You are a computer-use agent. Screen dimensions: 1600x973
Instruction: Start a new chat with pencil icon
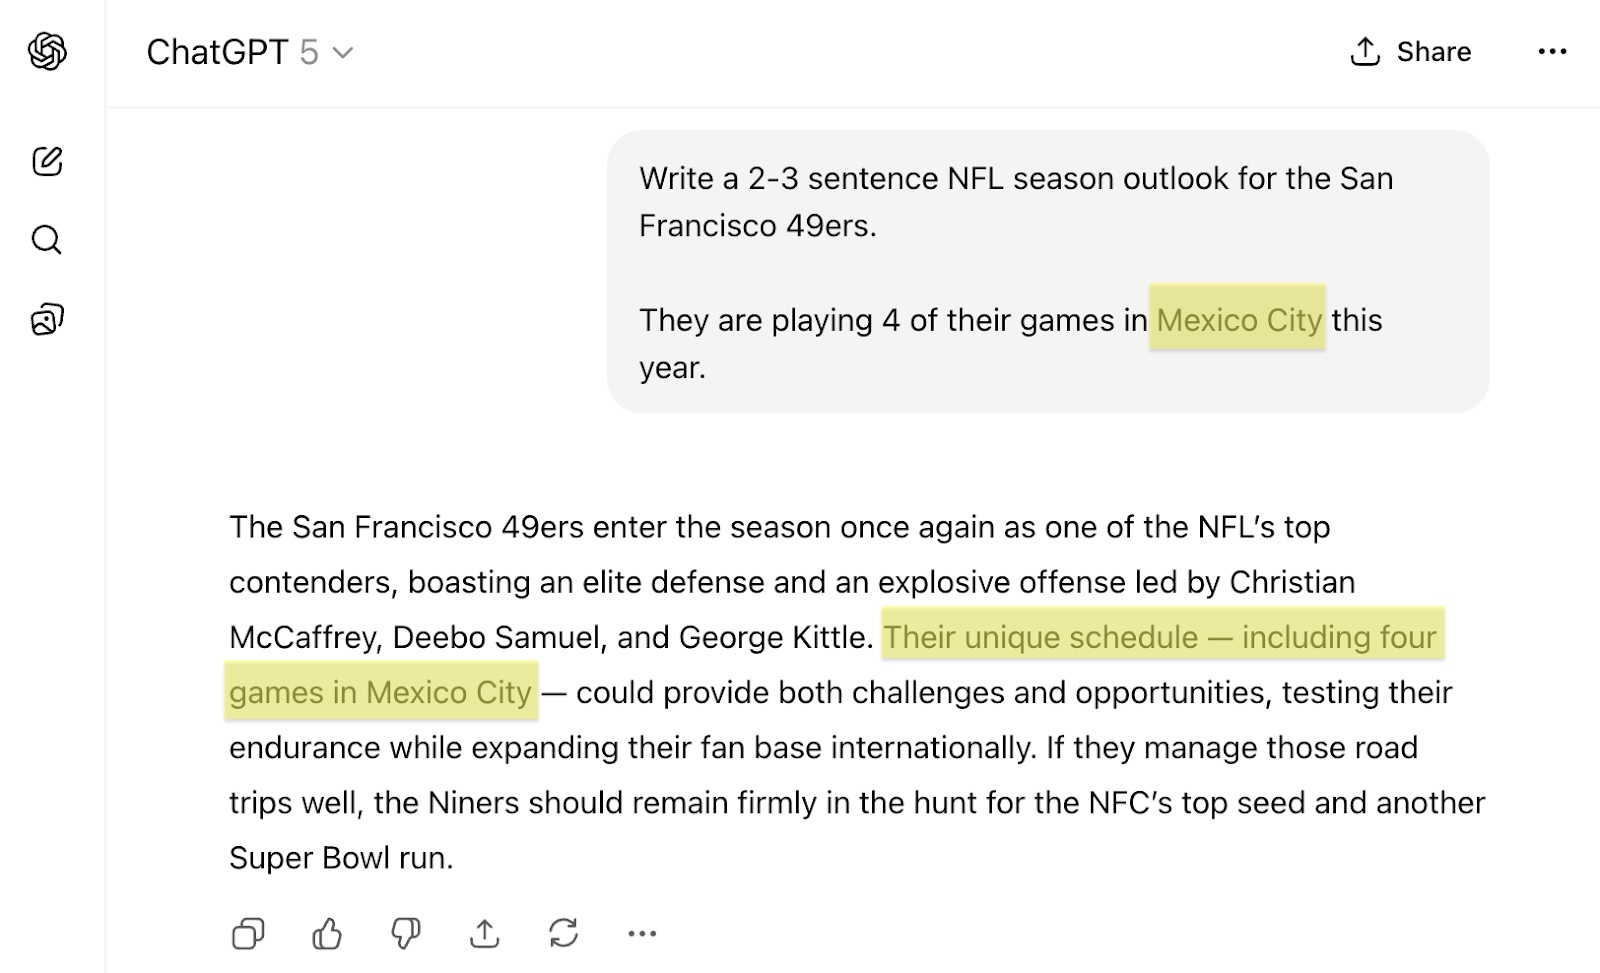pos(47,161)
